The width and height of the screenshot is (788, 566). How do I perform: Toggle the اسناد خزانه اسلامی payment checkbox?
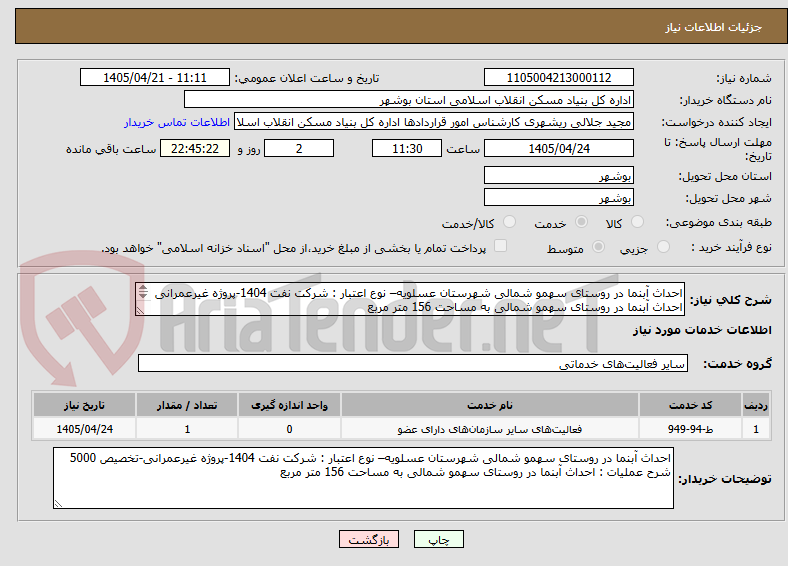tap(501, 246)
